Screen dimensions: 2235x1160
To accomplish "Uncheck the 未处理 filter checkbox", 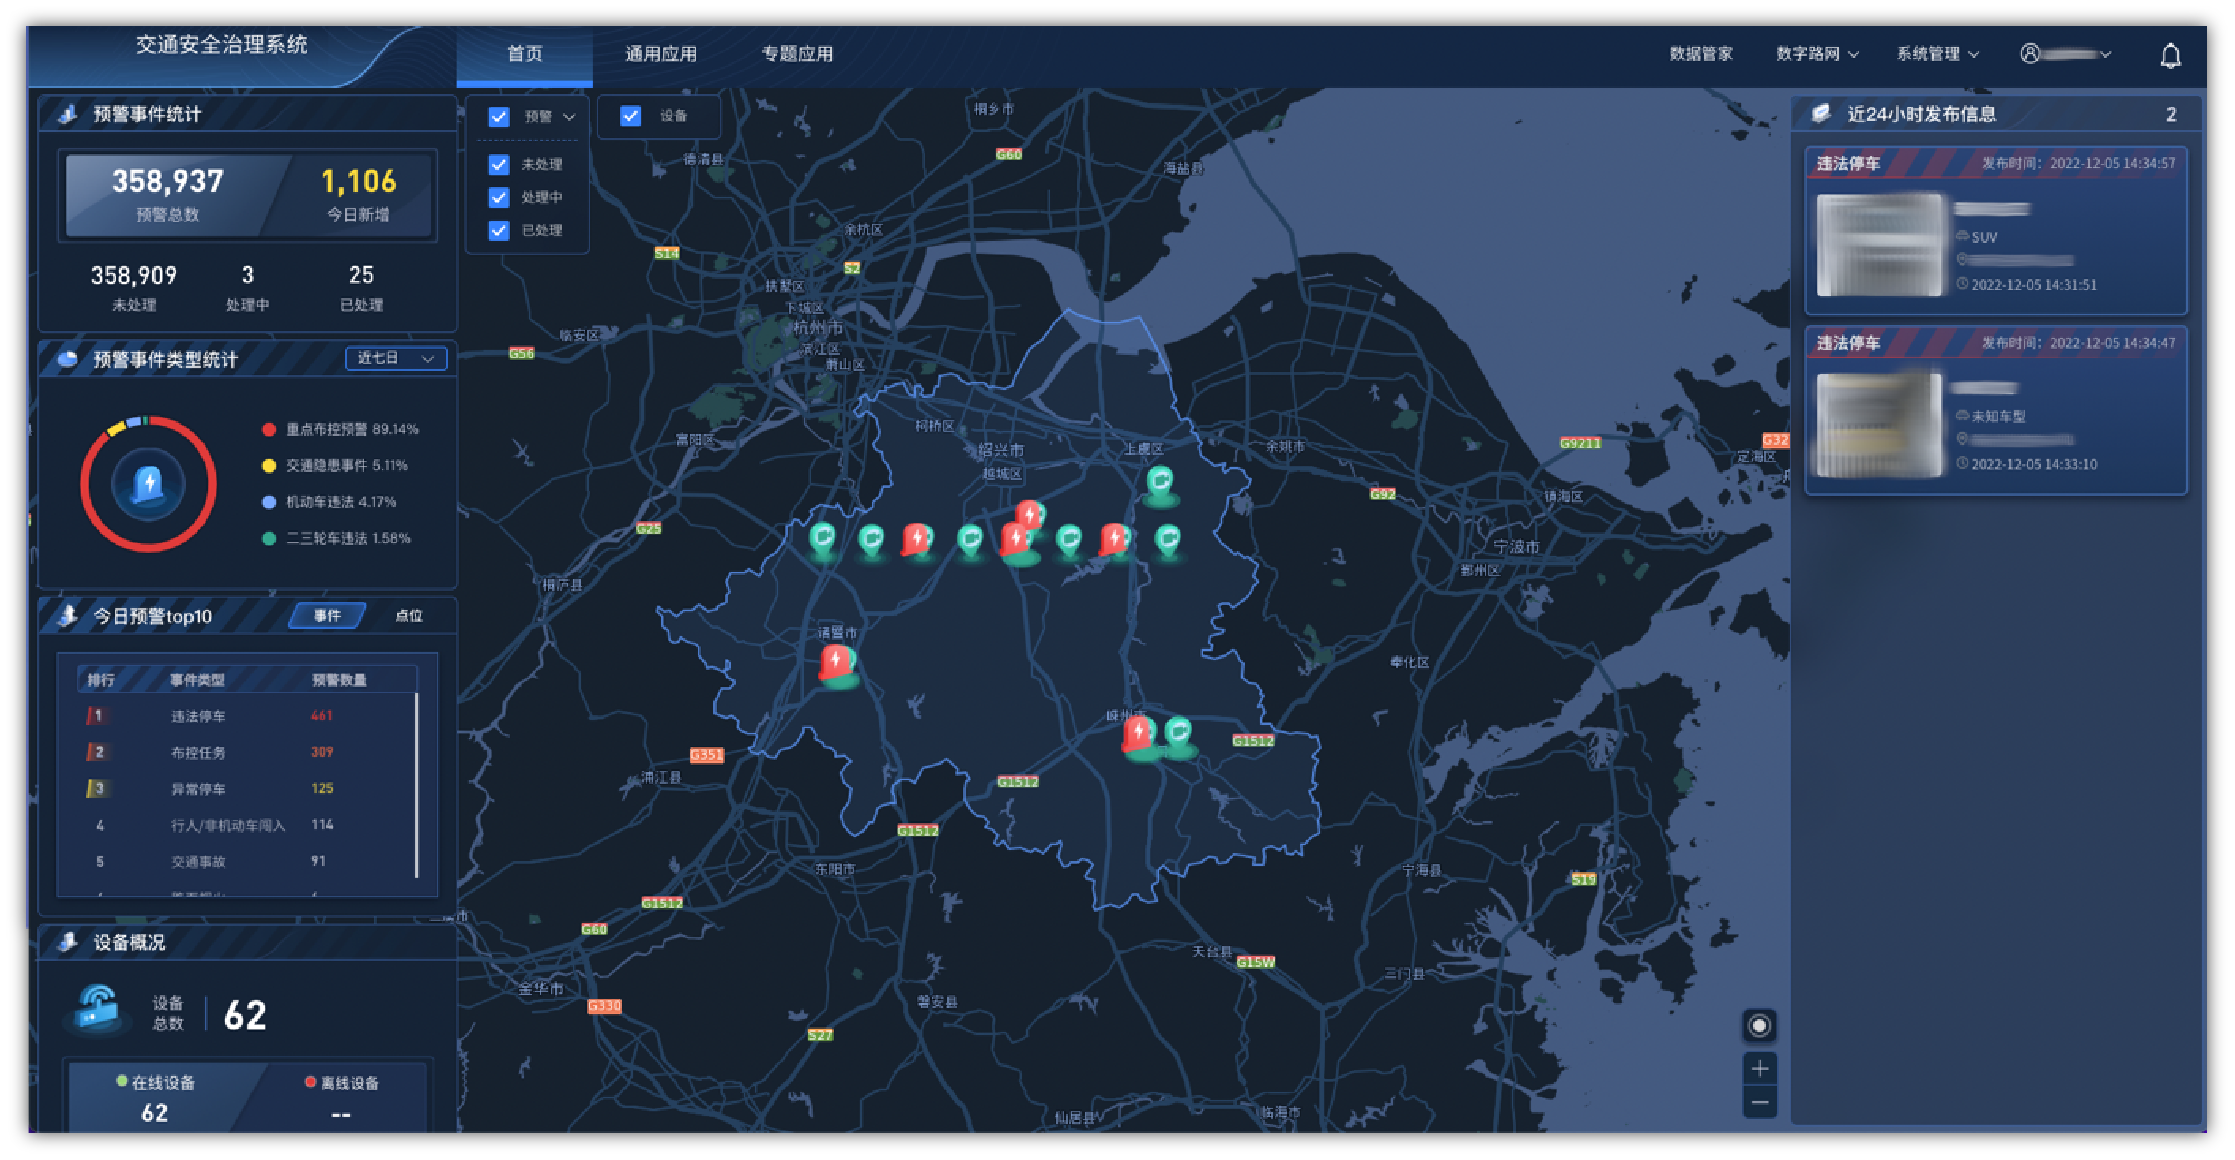I will 499,164.
